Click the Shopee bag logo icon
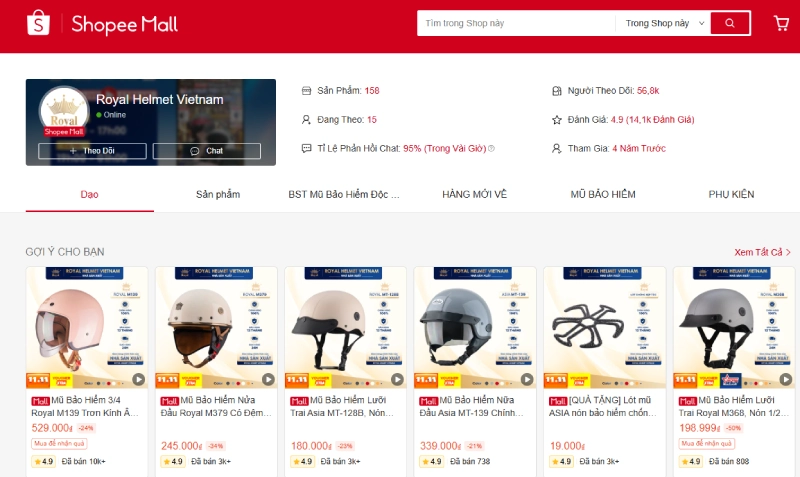This screenshot has height=477, width=800. 38,23
